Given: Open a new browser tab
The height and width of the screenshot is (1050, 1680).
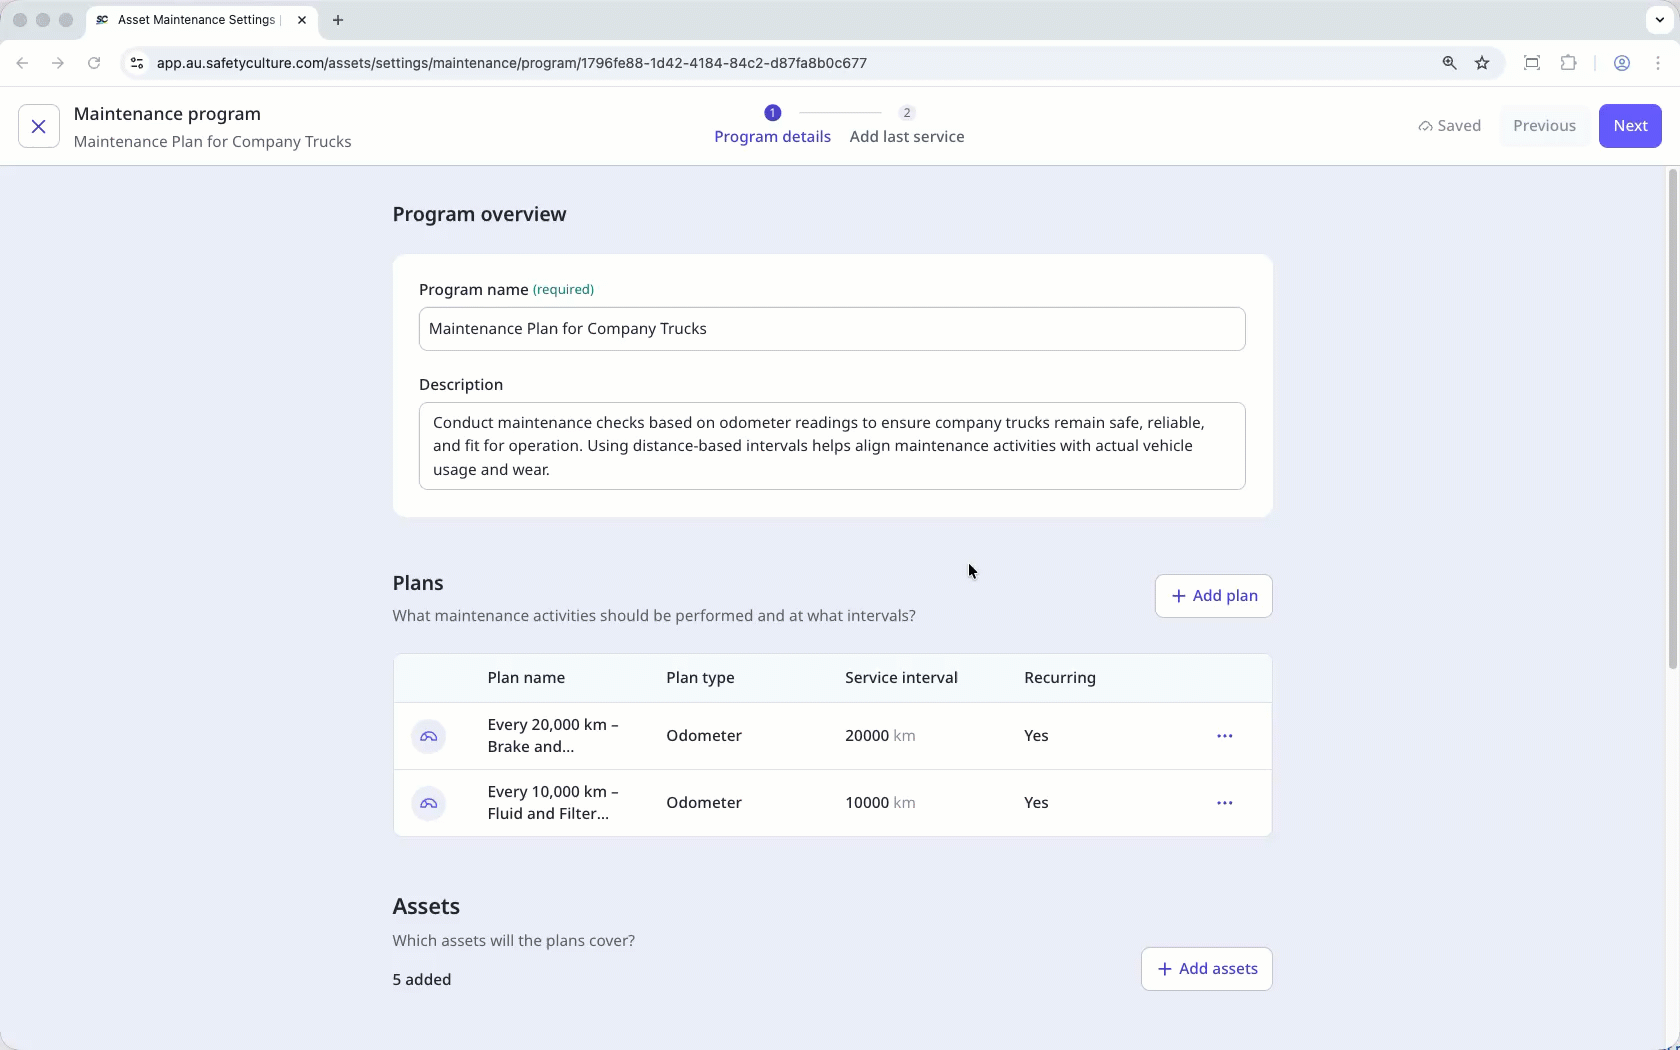Looking at the screenshot, I should pyautogui.click(x=338, y=20).
